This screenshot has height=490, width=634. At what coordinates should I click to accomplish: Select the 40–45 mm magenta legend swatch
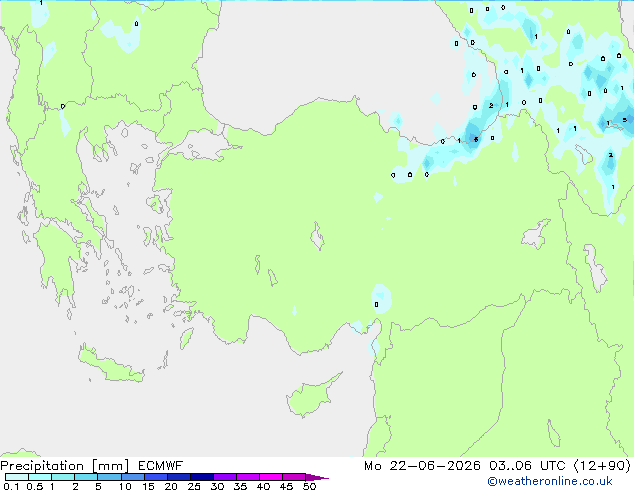tap(271, 477)
